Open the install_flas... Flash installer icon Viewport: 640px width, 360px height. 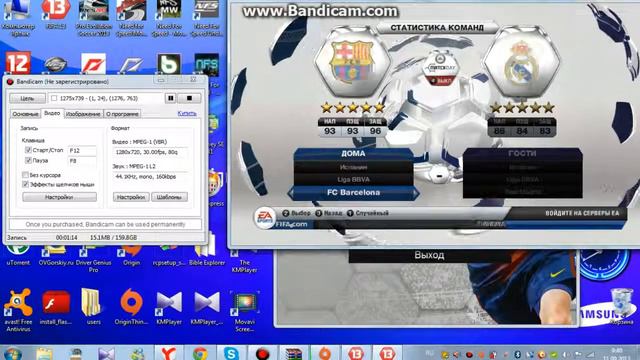(x=56, y=308)
